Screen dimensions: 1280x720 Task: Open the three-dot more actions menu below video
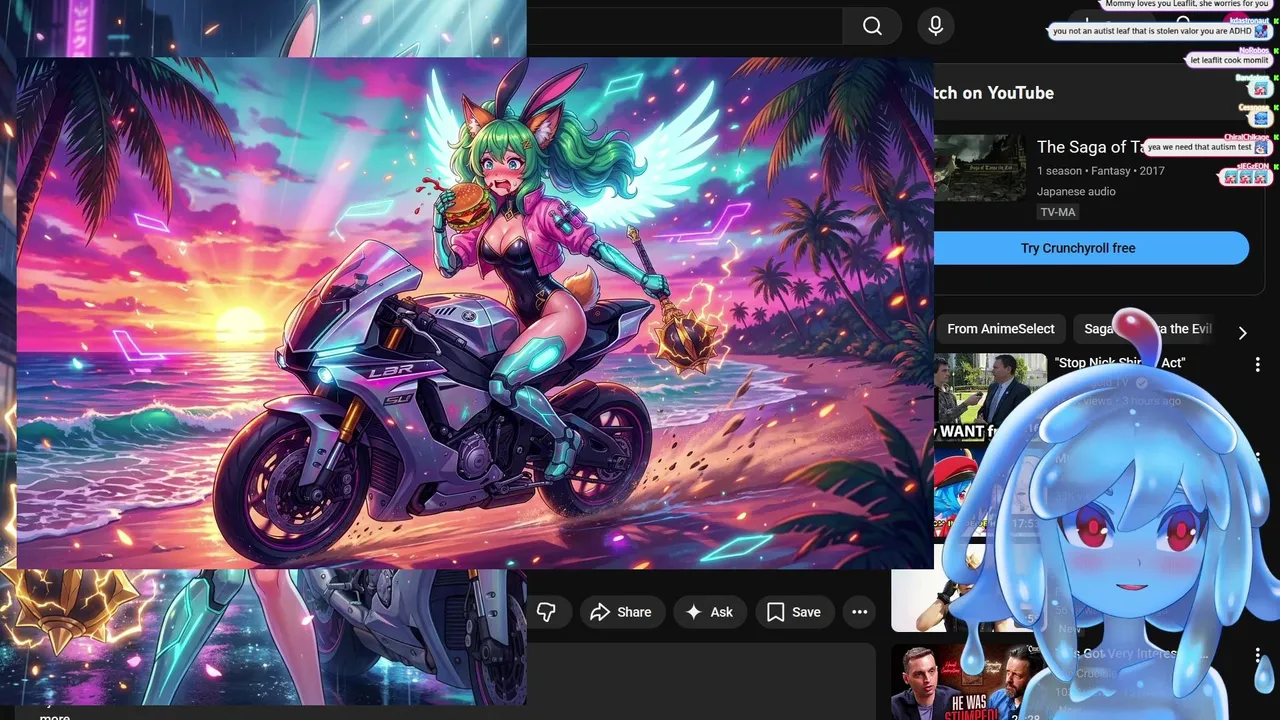coord(859,612)
